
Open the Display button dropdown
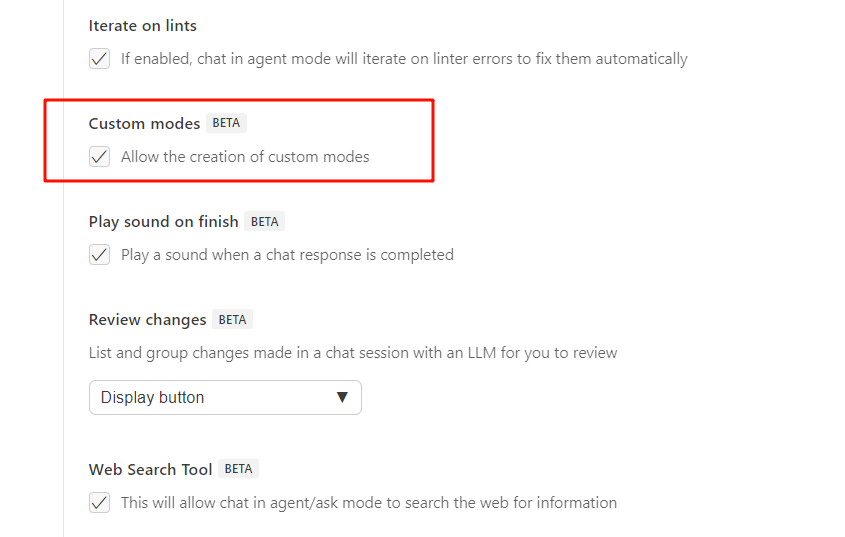pyautogui.click(x=224, y=397)
